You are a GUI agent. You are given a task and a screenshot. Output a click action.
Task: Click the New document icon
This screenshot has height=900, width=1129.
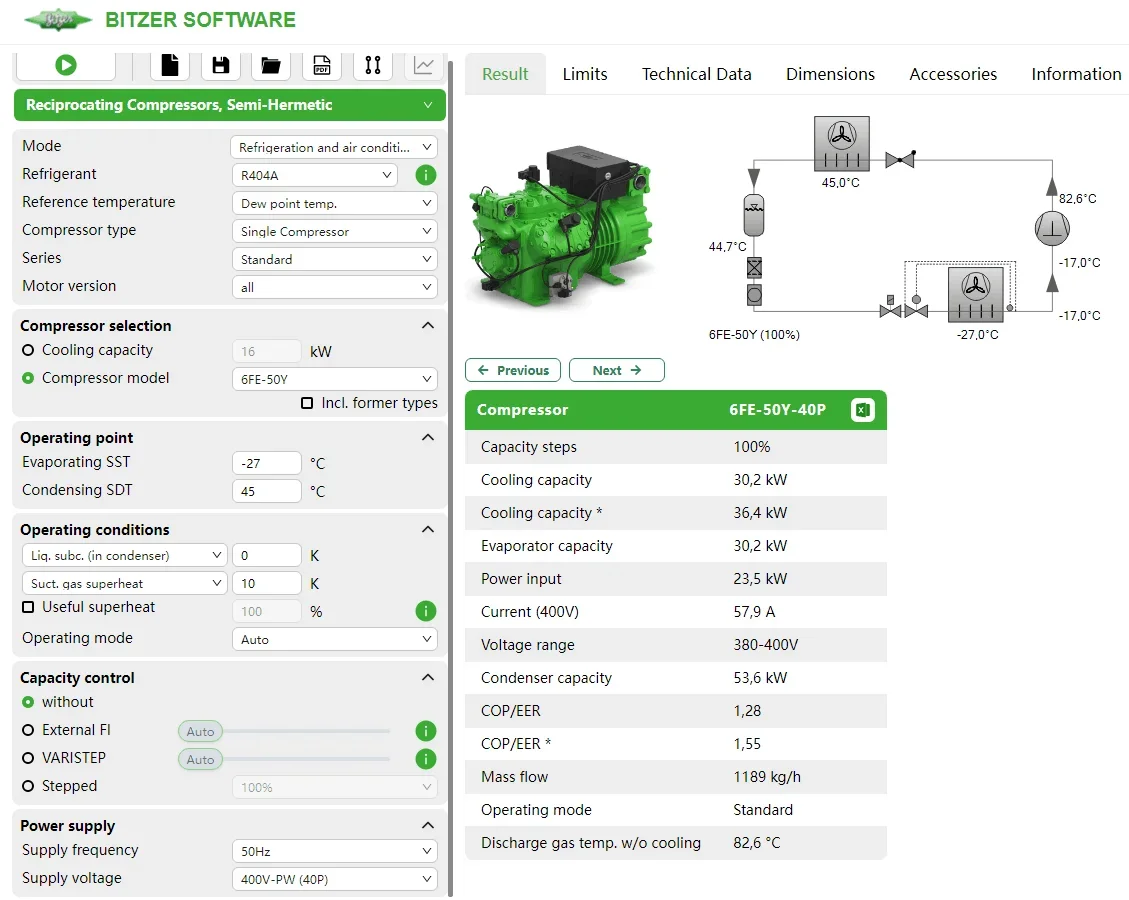170,65
